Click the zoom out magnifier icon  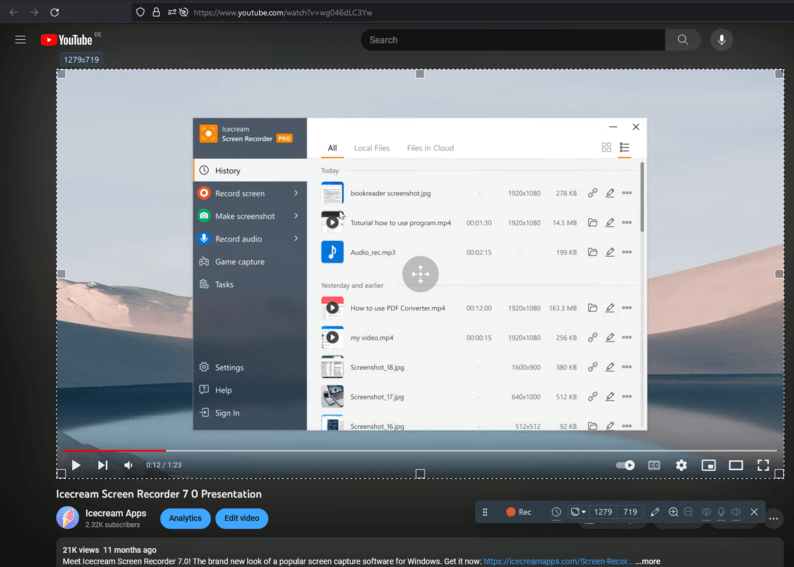688,512
